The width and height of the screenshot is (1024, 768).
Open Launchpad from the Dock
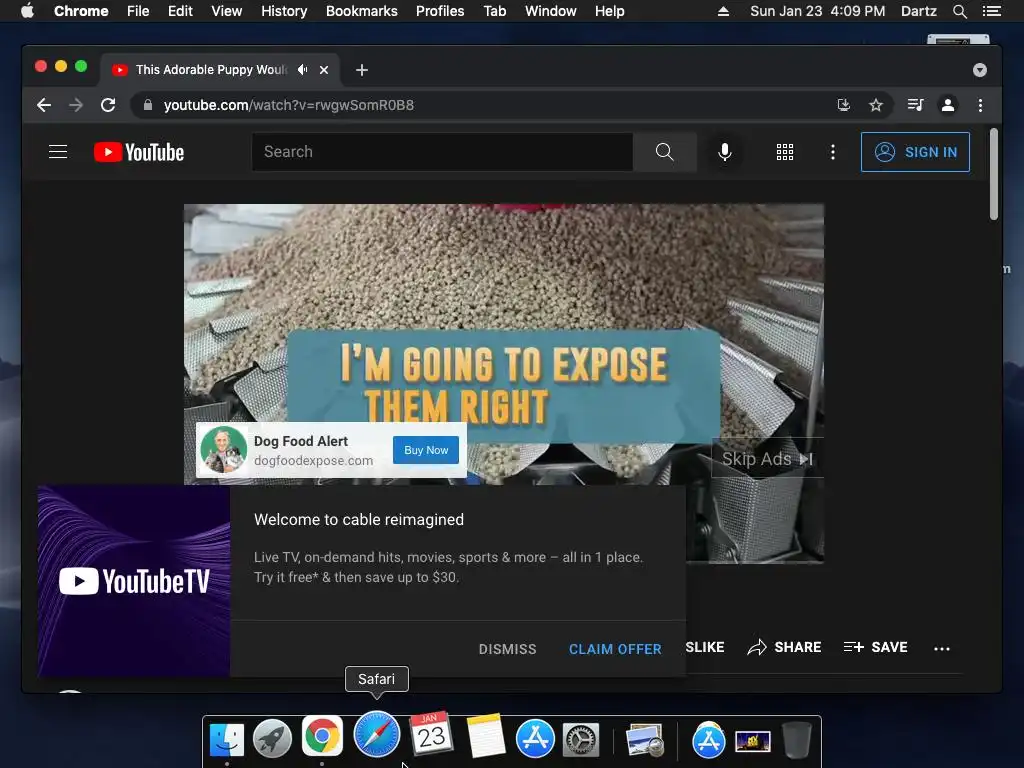coord(272,739)
